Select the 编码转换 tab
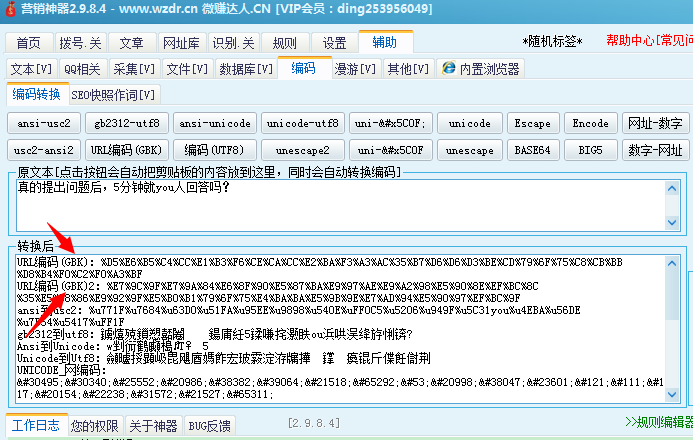The height and width of the screenshot is (440, 693). coord(37,94)
